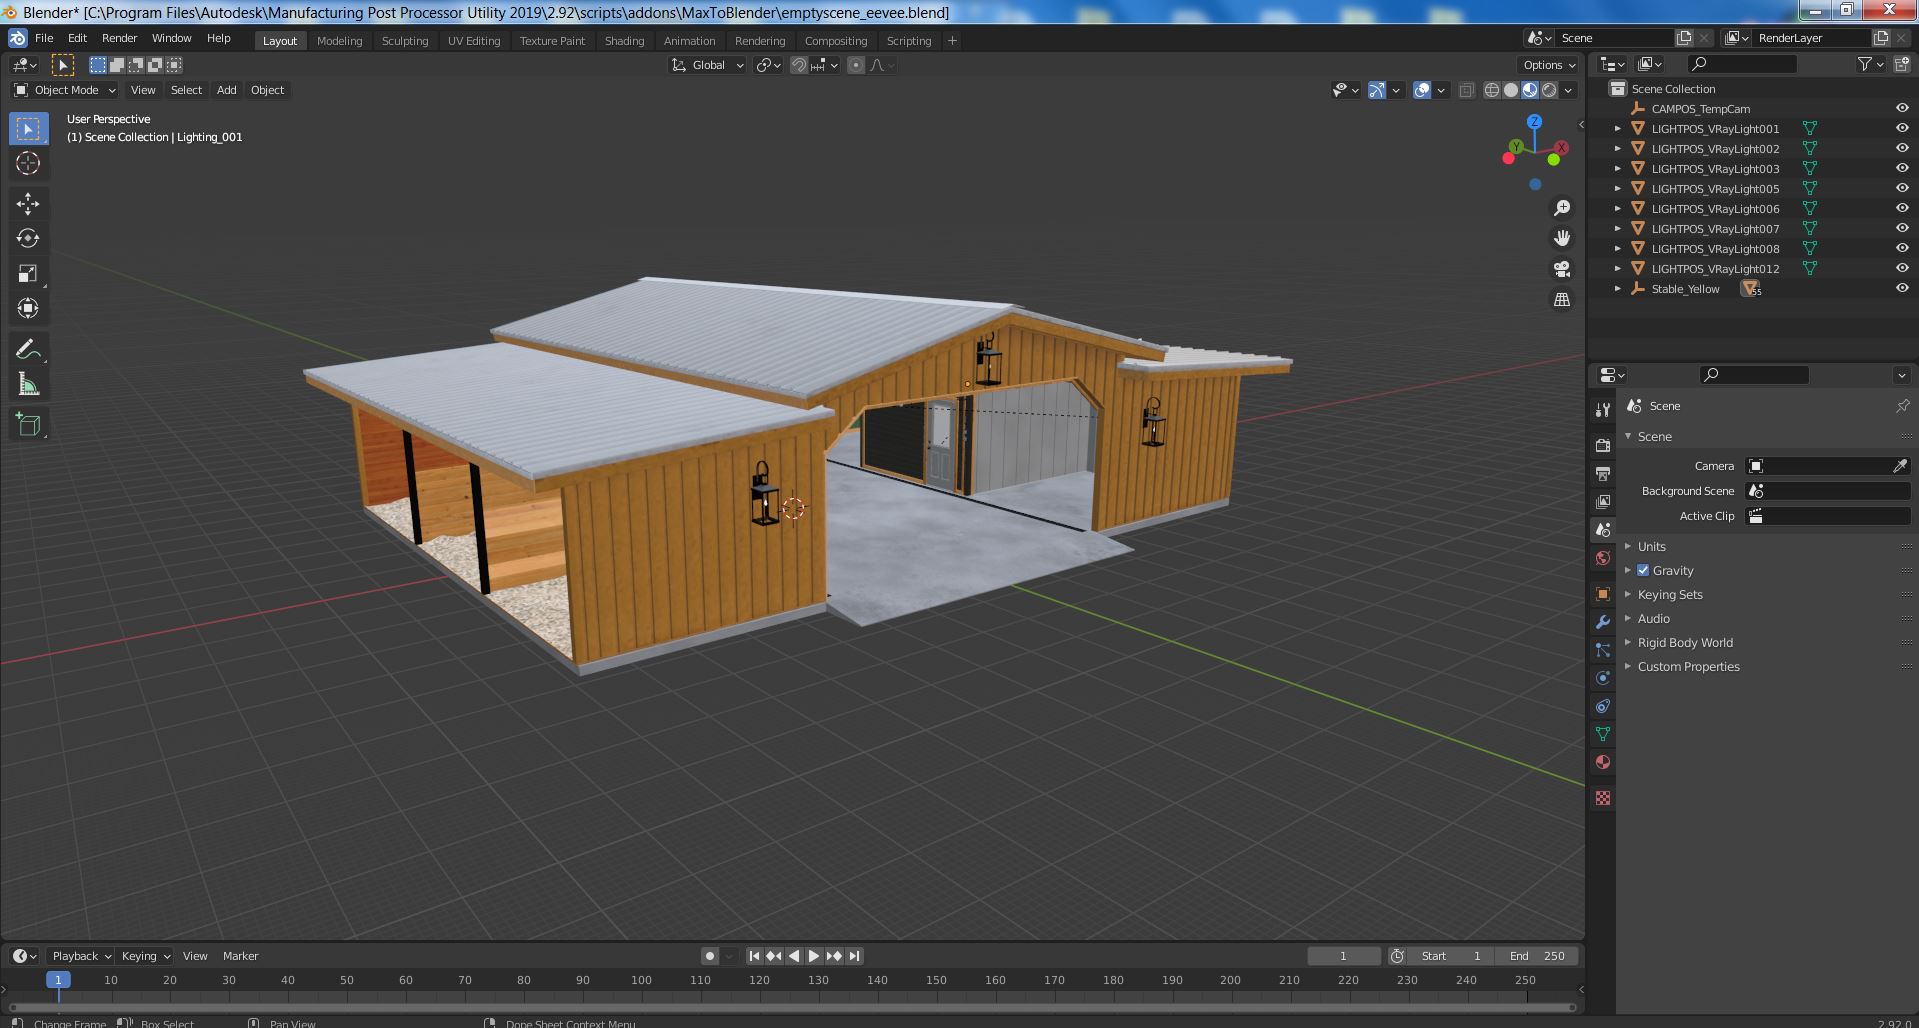Open the Tool properties tab

click(1603, 409)
